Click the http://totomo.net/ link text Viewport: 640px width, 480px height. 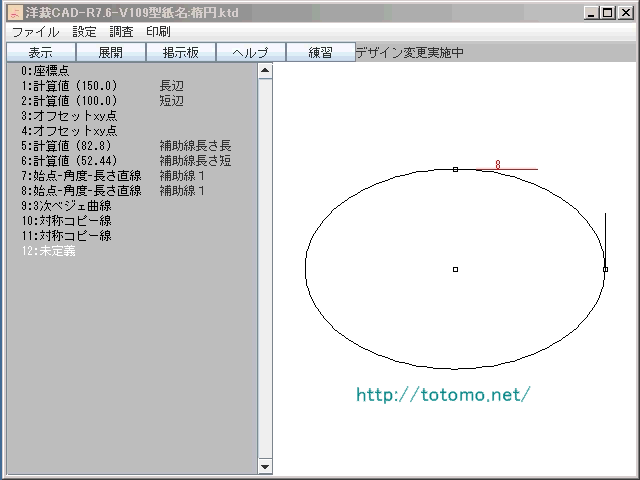coord(443,394)
